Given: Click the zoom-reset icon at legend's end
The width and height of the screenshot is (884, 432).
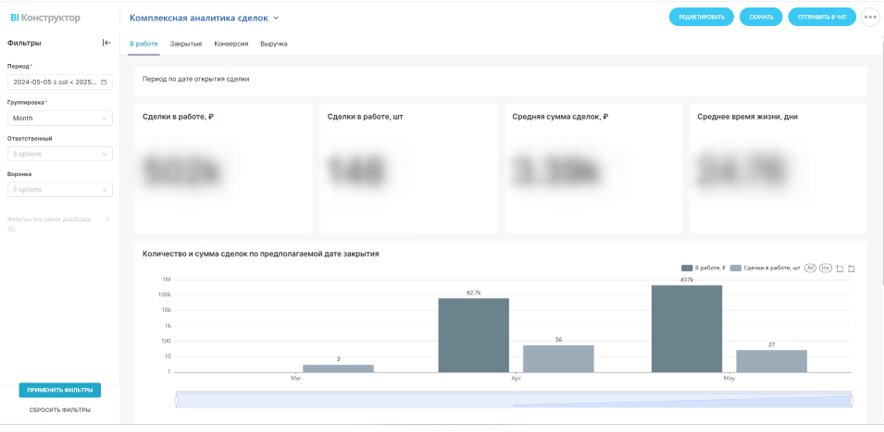Looking at the screenshot, I should (x=851, y=268).
